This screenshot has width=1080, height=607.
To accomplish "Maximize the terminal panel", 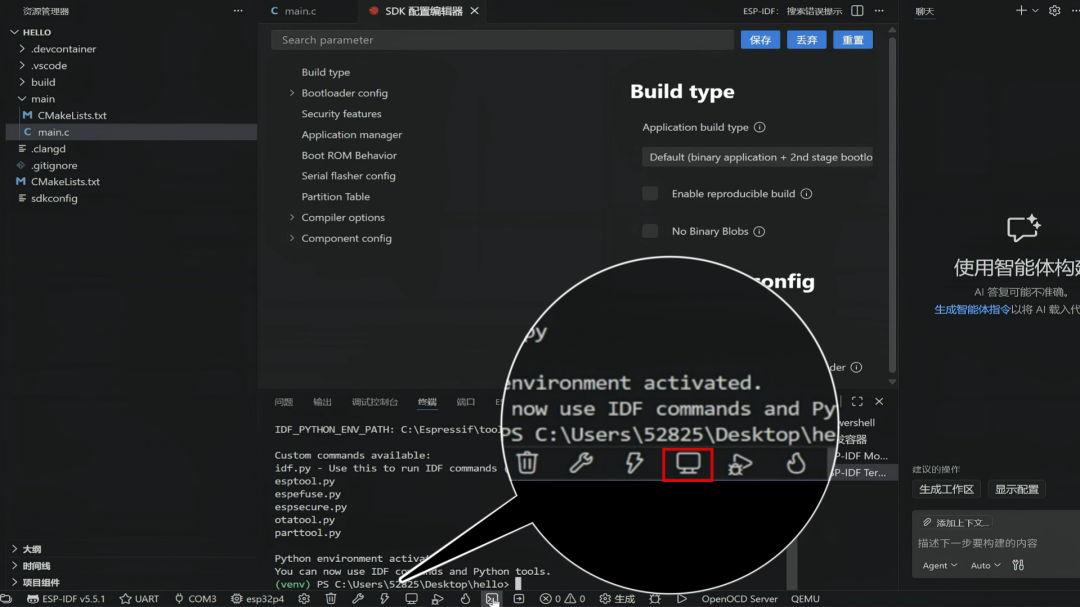I will tap(858, 401).
